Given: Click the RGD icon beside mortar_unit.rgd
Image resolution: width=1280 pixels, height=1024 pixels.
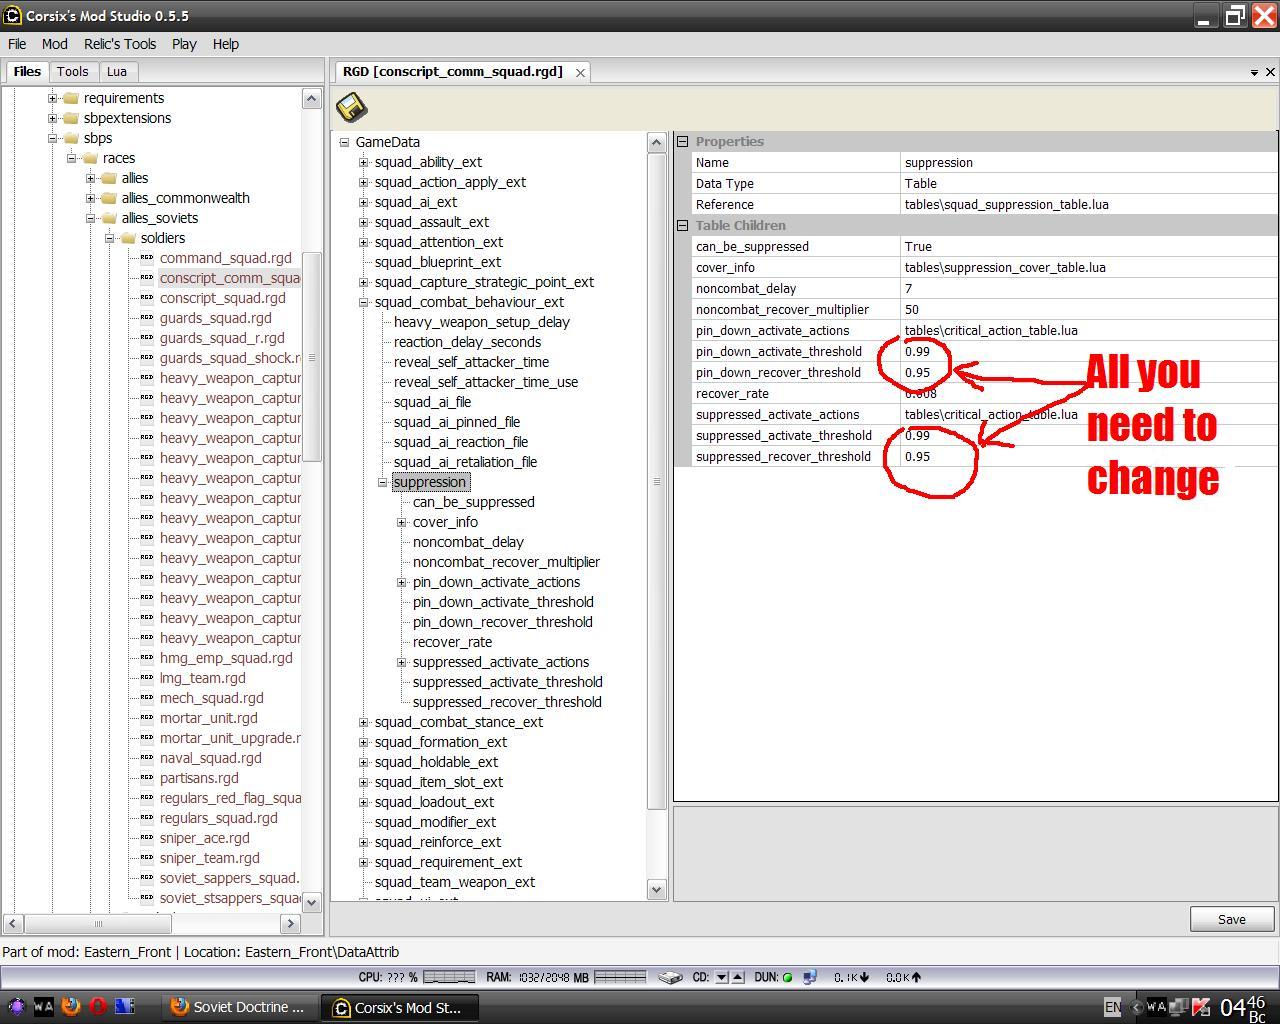Looking at the screenshot, I should pyautogui.click(x=147, y=718).
